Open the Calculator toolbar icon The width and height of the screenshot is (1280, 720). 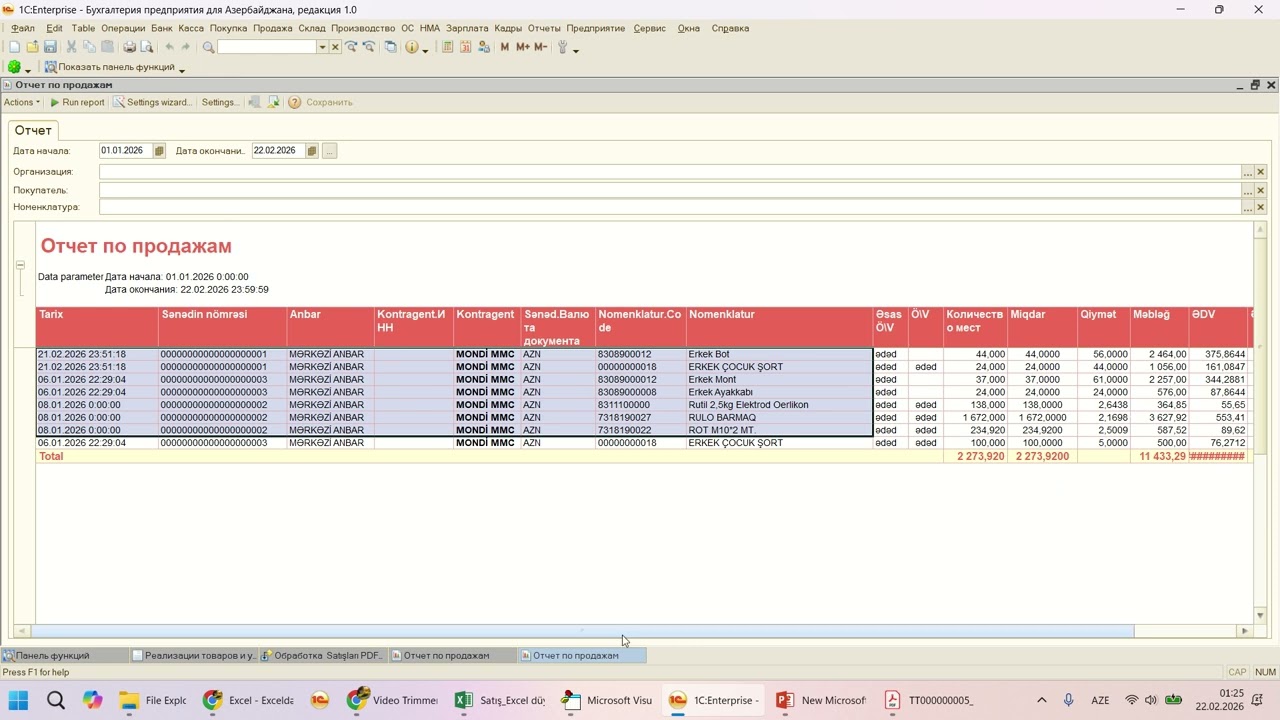click(447, 47)
